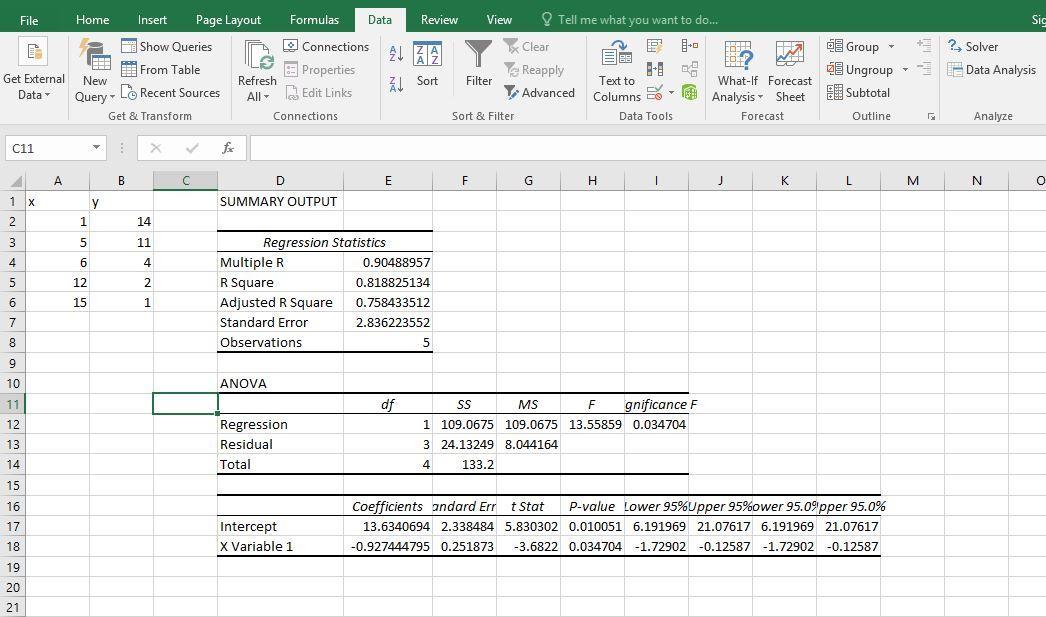
Task: Launch the Solver add-in
Action: [x=973, y=46]
